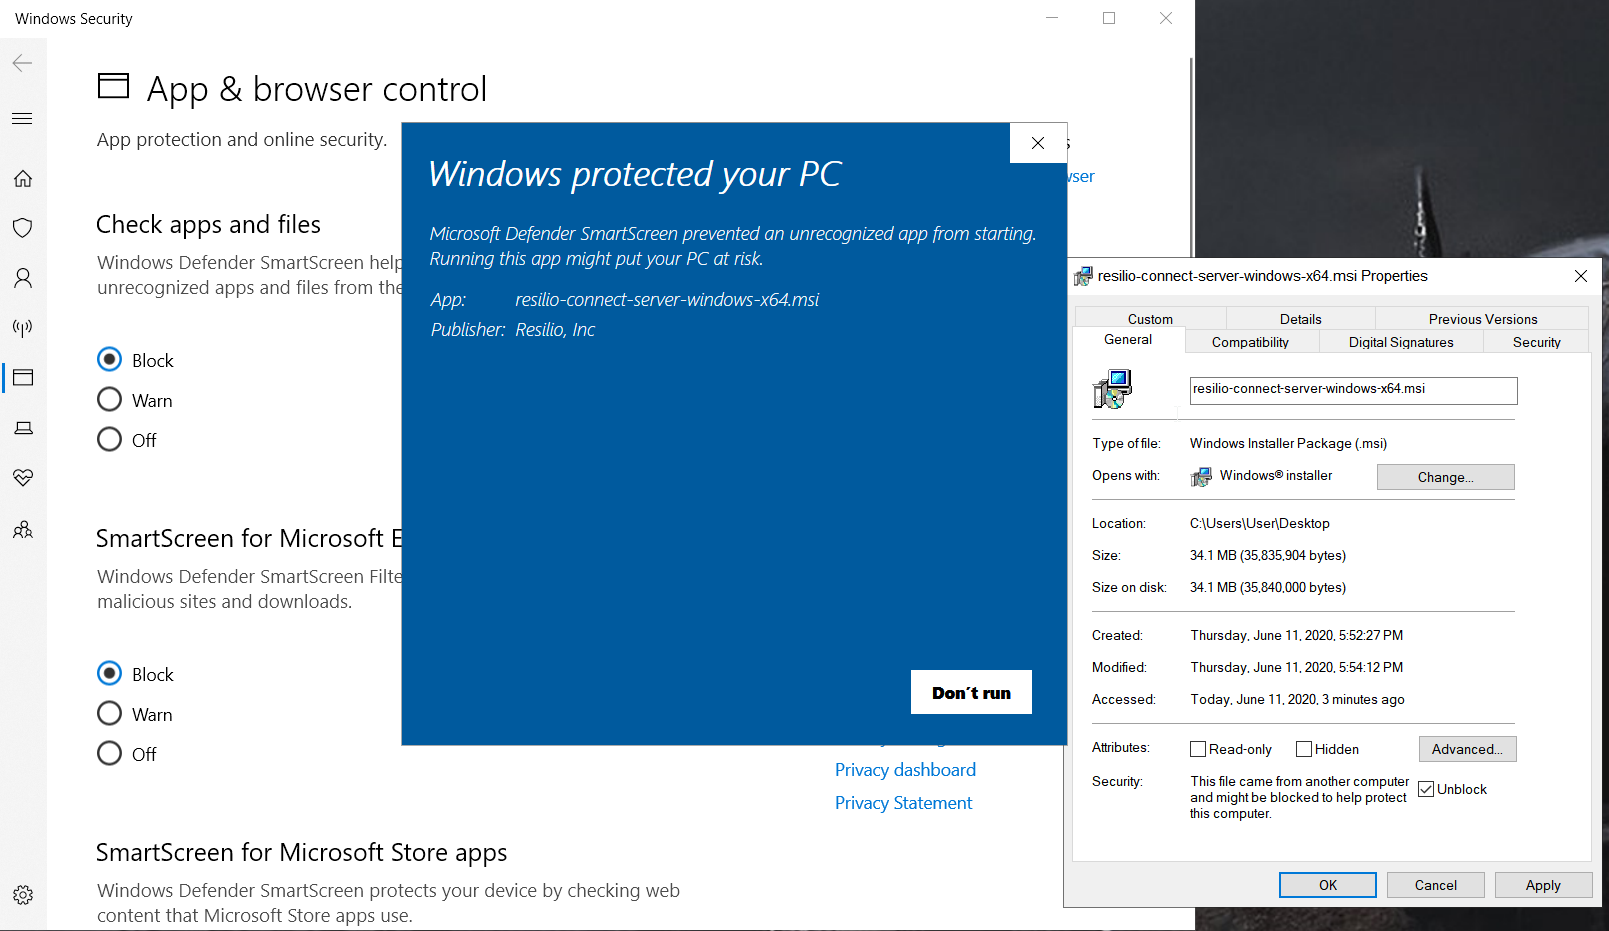This screenshot has height=931, width=1609.
Task: Open the Privacy dashboard link
Action: click(905, 770)
